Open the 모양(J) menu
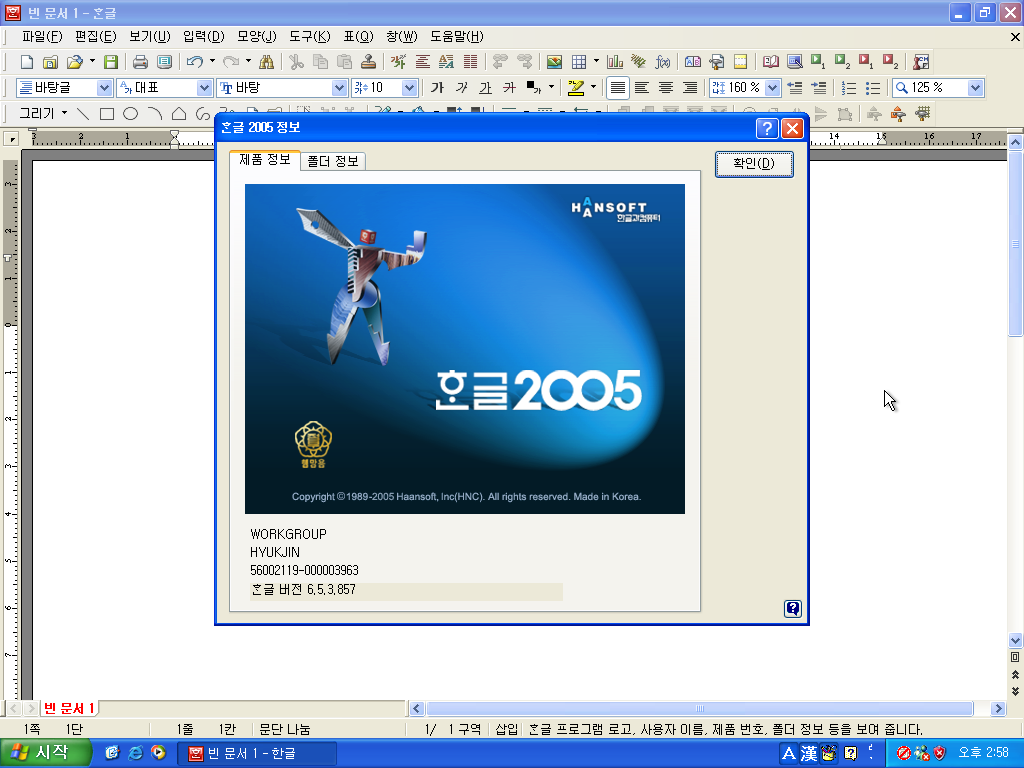 (257, 37)
